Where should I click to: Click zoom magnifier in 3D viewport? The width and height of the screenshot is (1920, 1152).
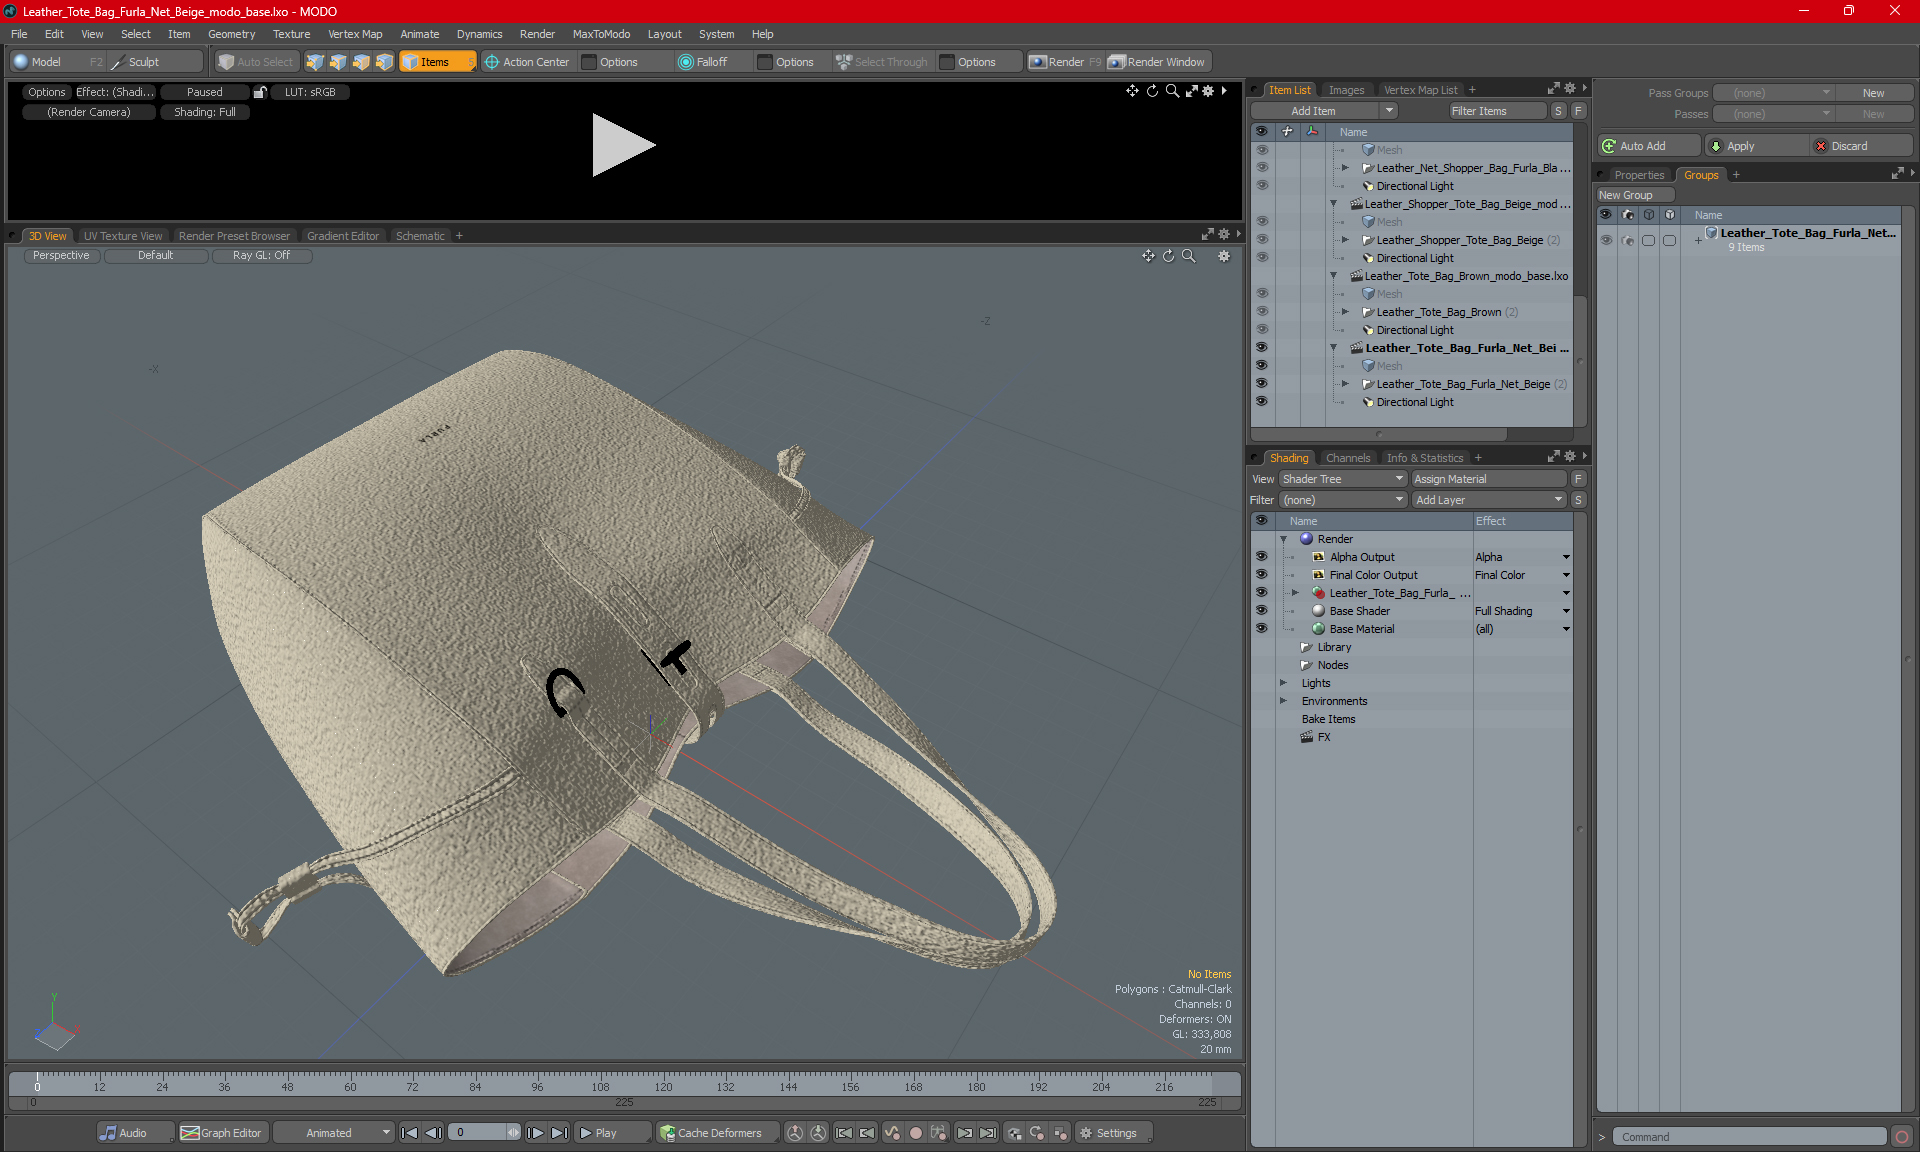pyautogui.click(x=1188, y=256)
